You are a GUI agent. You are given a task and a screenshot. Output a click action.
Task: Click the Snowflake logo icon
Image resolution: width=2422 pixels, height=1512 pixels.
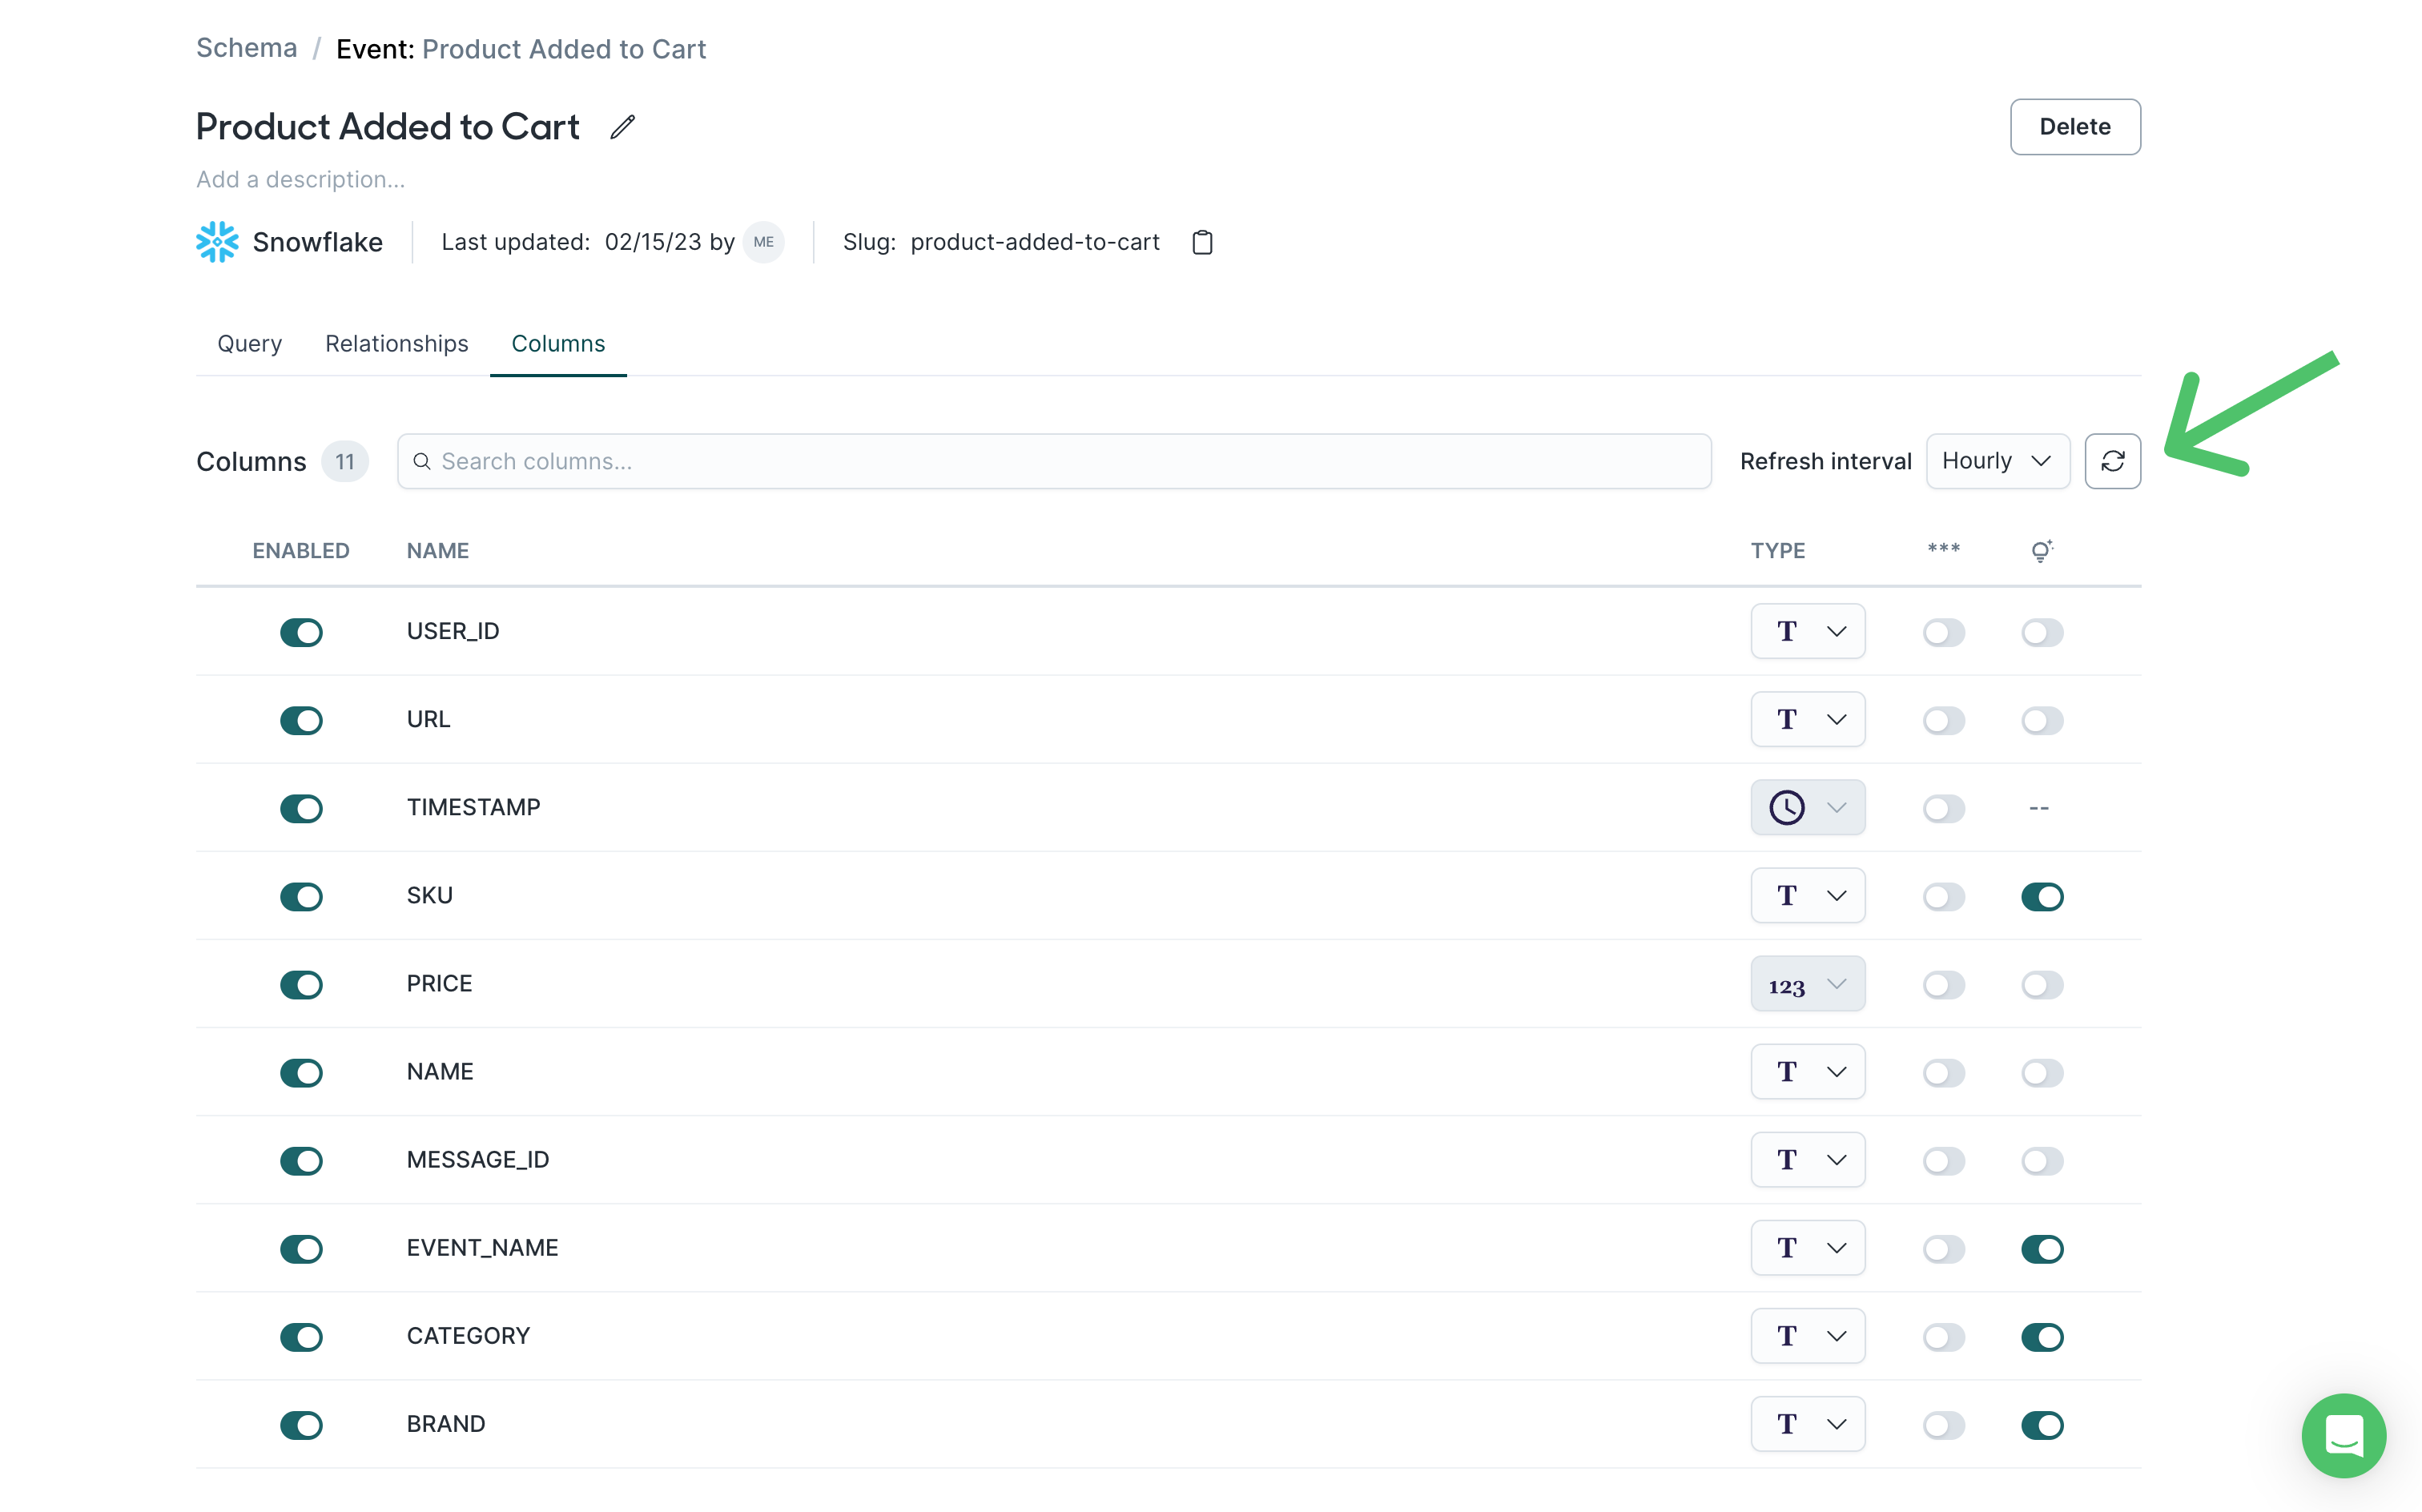(217, 242)
